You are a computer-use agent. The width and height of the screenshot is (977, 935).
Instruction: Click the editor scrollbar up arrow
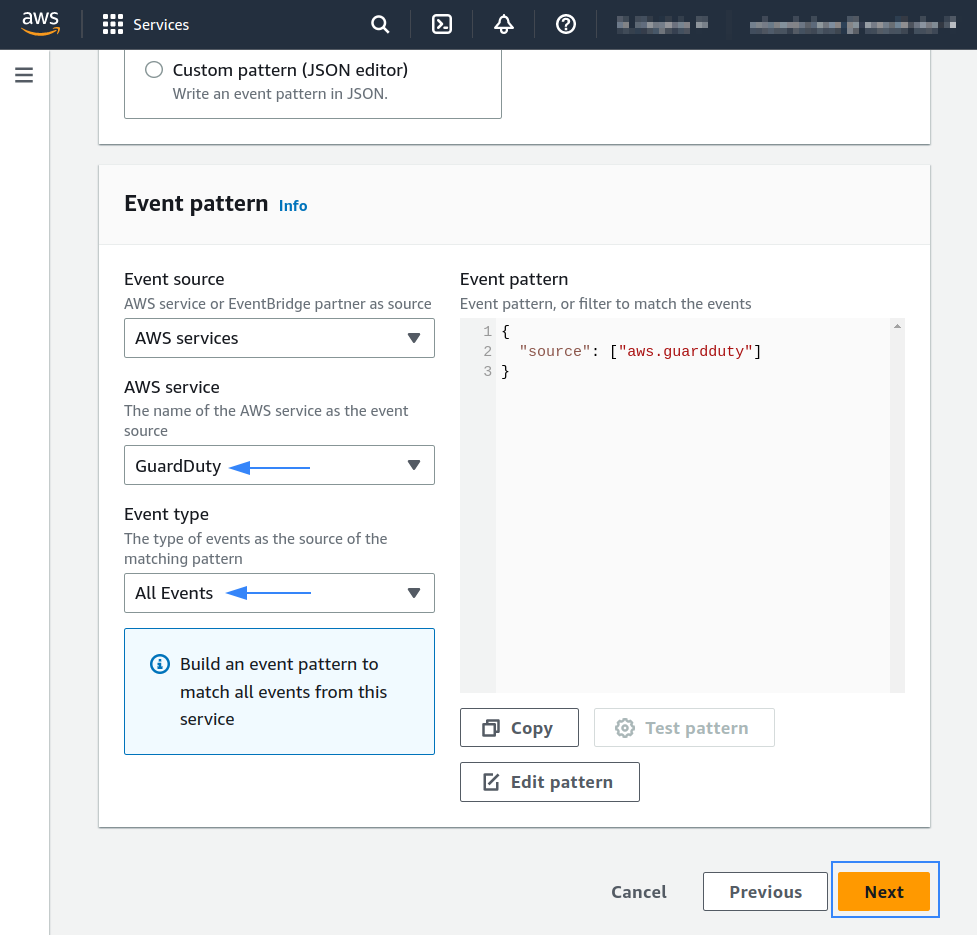(x=897, y=326)
